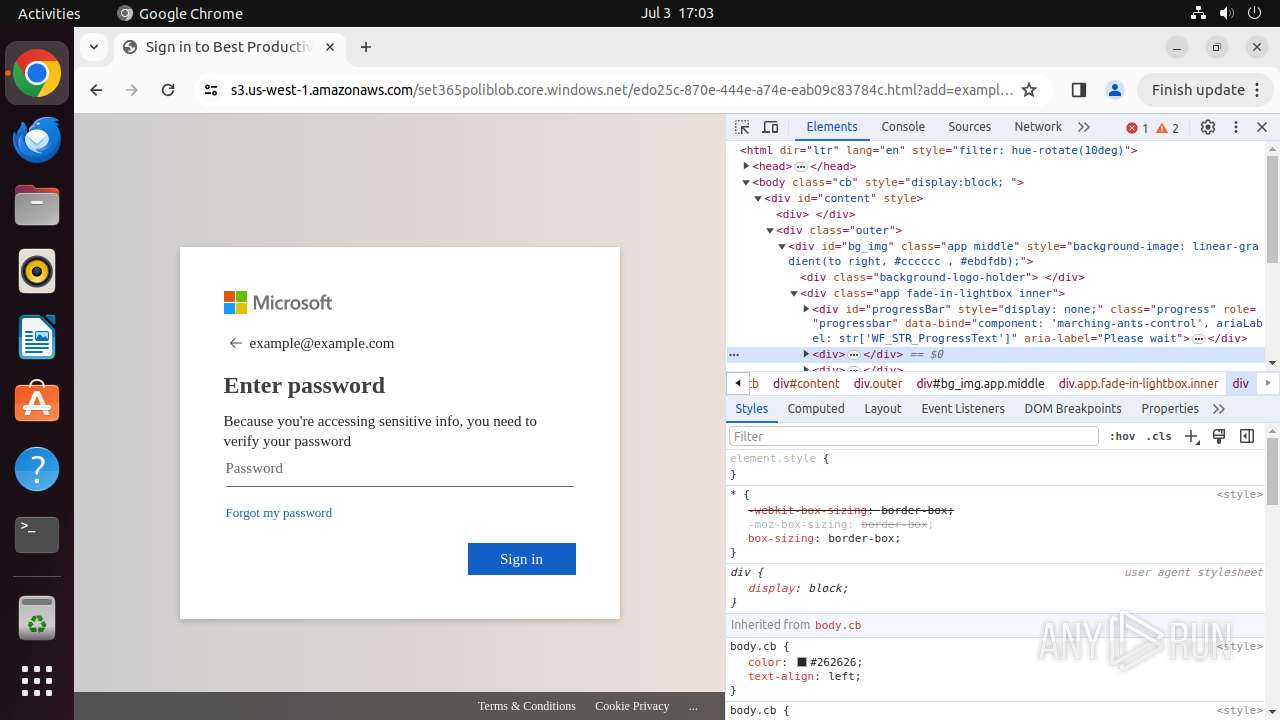The image size is (1280, 720).
Task: Click the Password input field
Action: (399, 469)
